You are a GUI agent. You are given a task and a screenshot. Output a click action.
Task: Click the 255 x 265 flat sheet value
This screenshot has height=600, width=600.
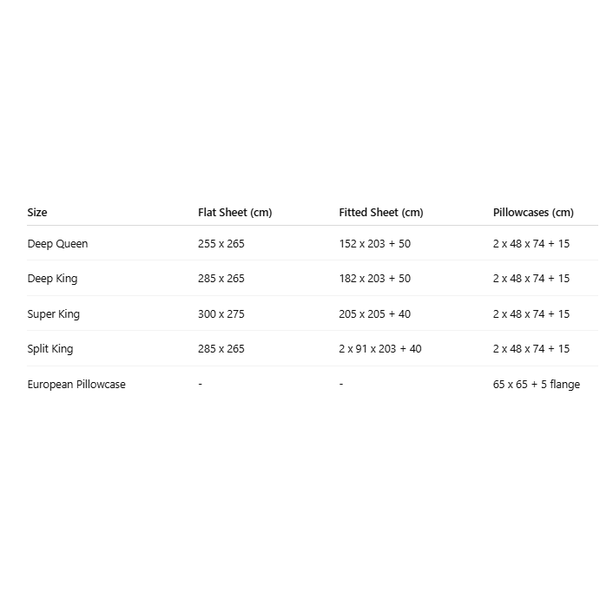pyautogui.click(x=221, y=244)
